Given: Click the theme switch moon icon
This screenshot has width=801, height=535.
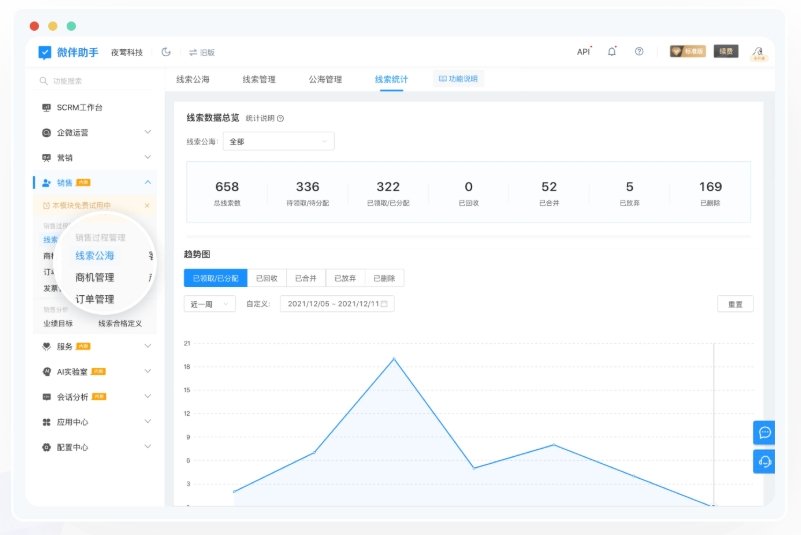Looking at the screenshot, I should 166,52.
